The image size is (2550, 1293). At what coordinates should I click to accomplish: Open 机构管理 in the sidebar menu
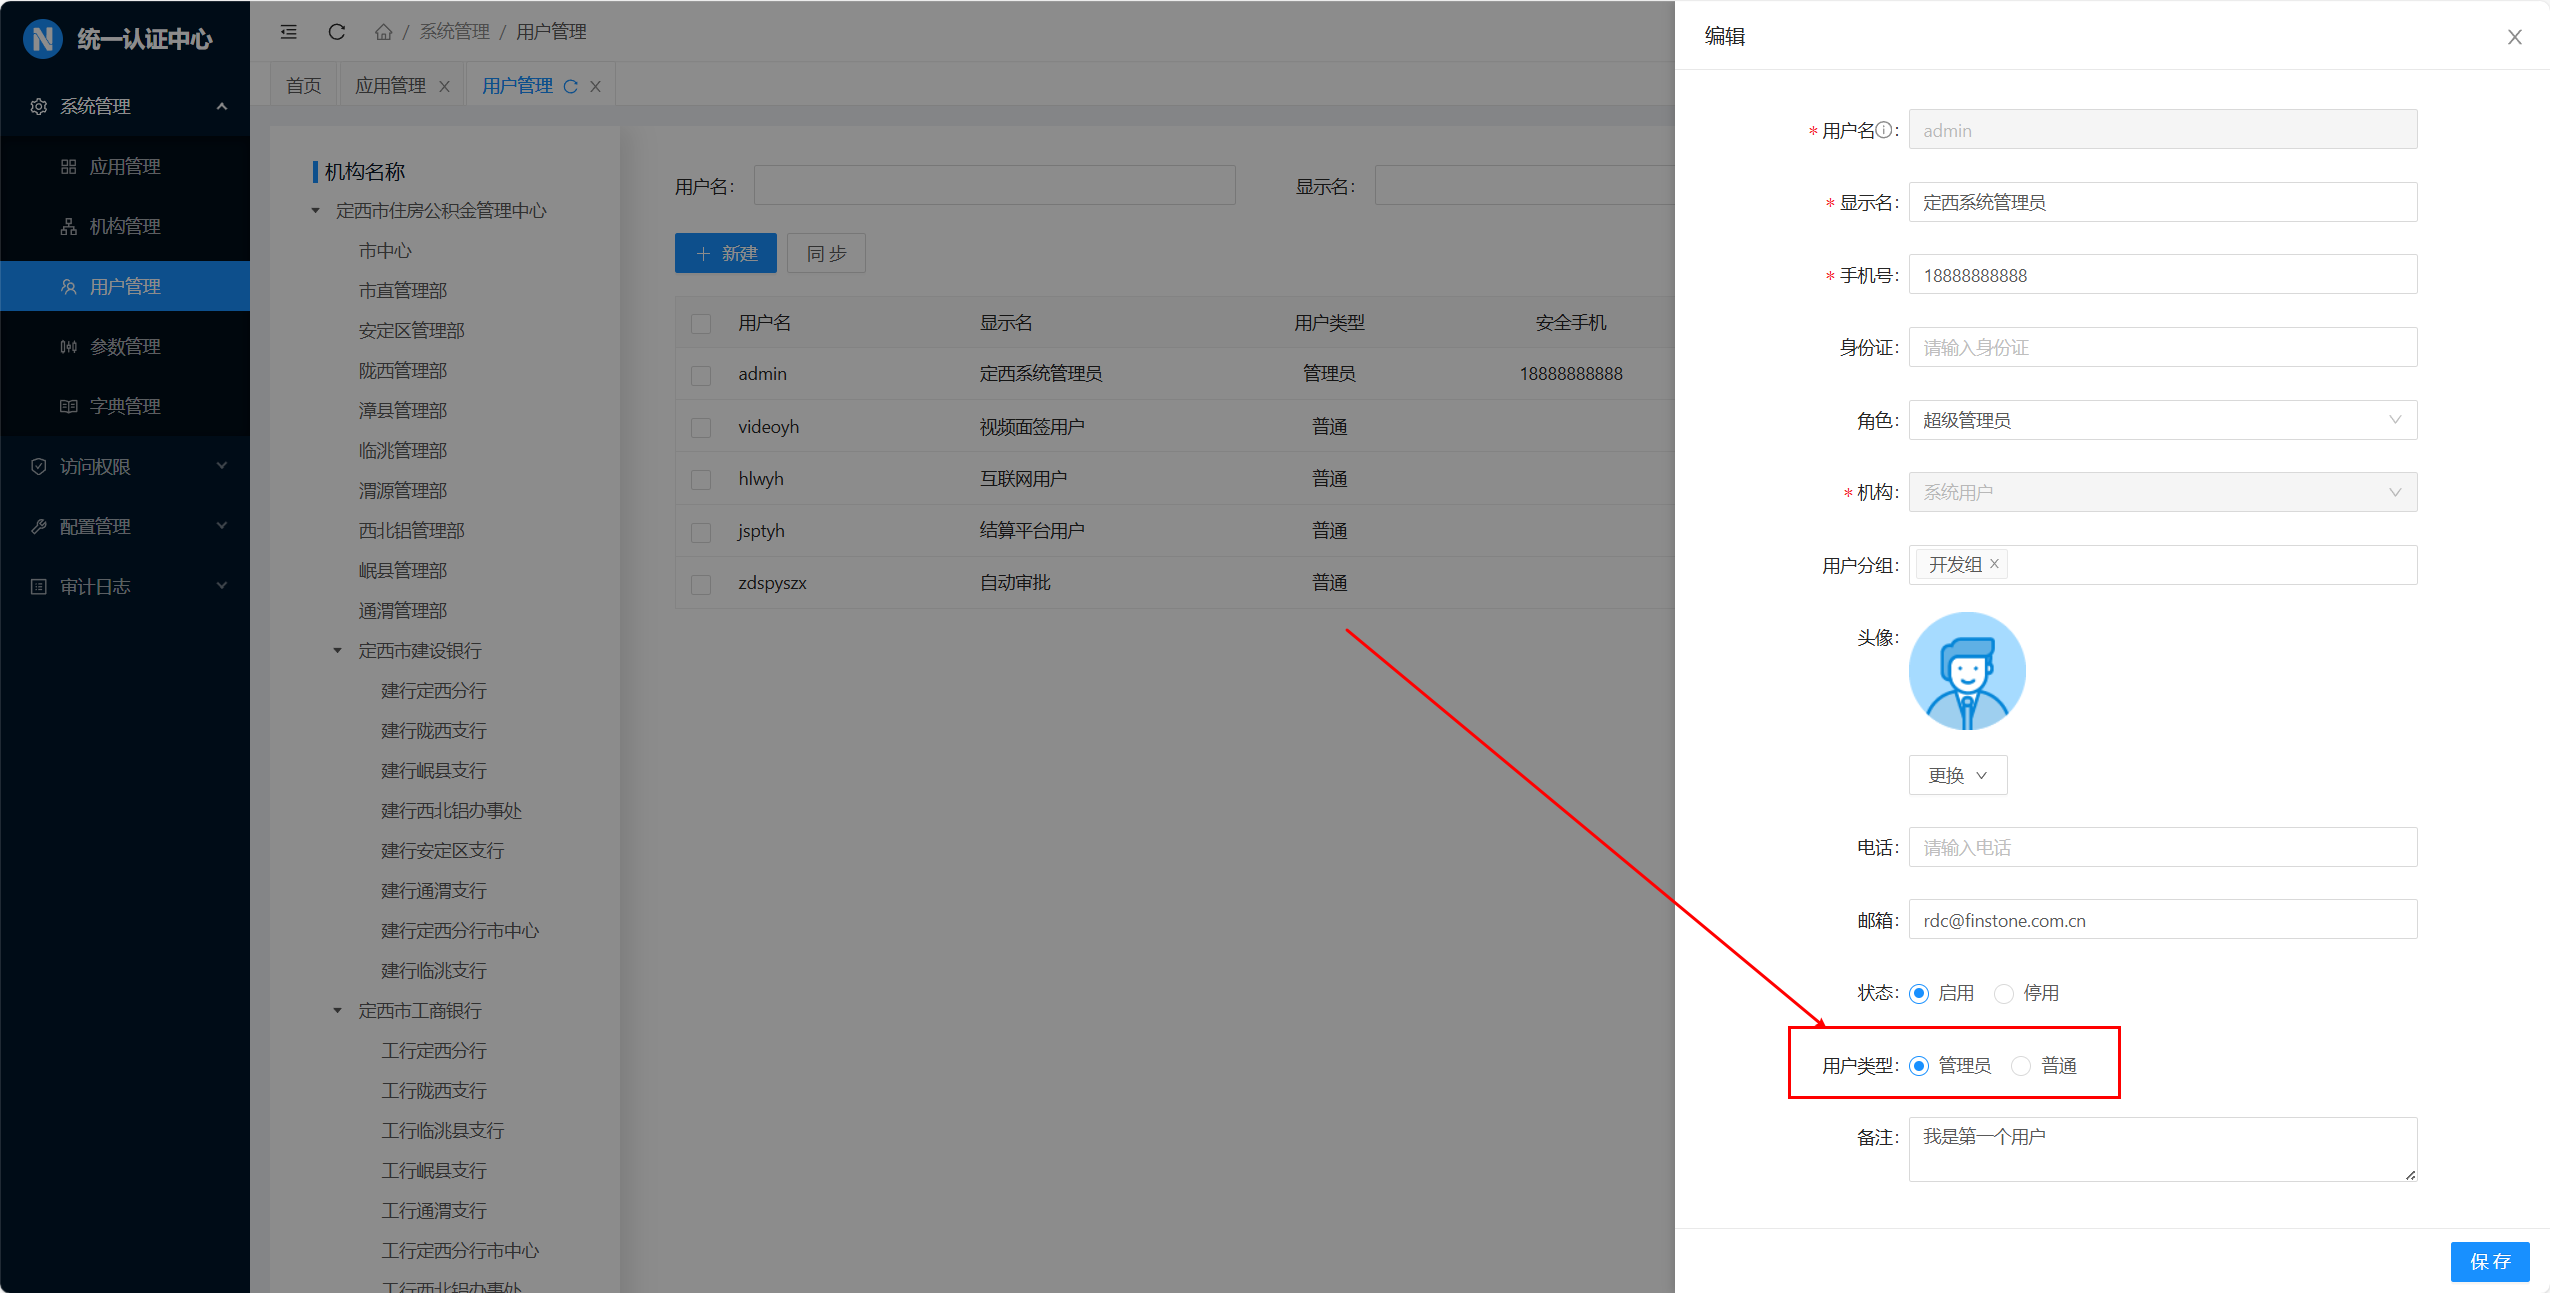coord(125,227)
